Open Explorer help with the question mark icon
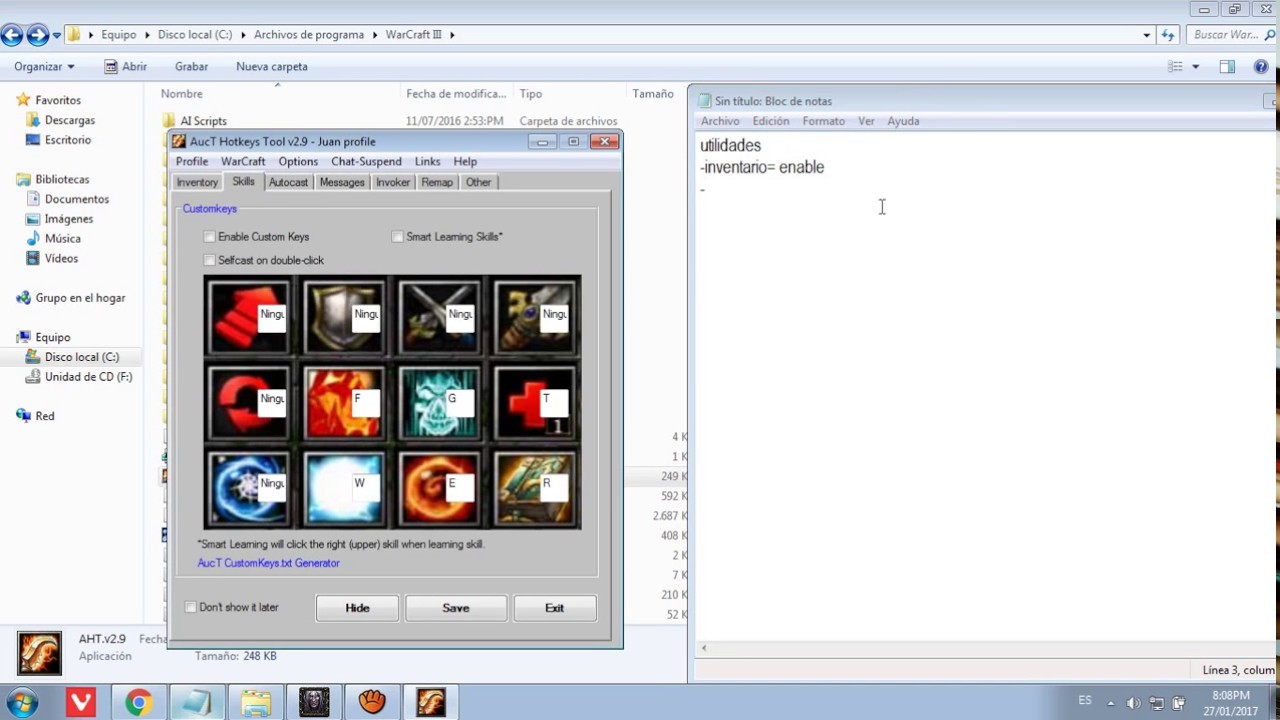1280x720 pixels. [1261, 67]
